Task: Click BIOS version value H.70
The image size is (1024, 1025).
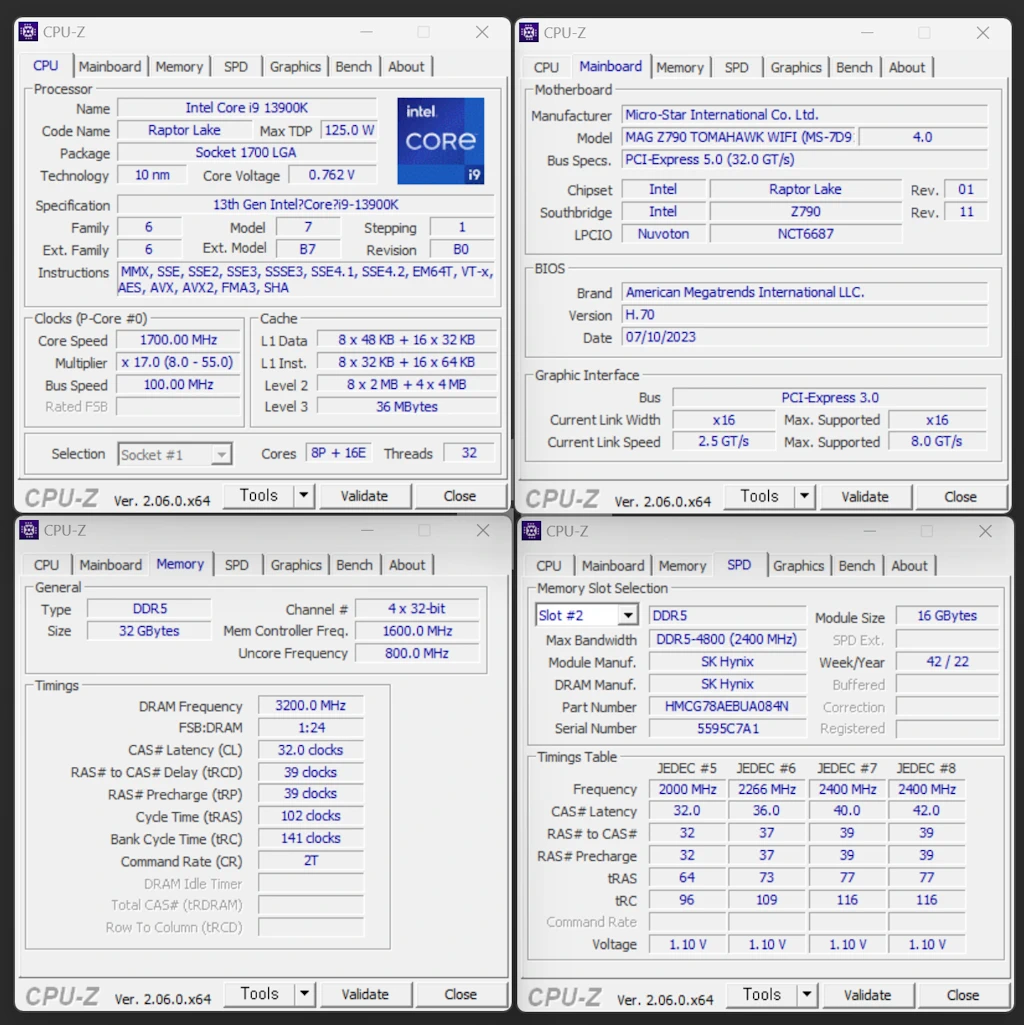Action: tap(804, 315)
